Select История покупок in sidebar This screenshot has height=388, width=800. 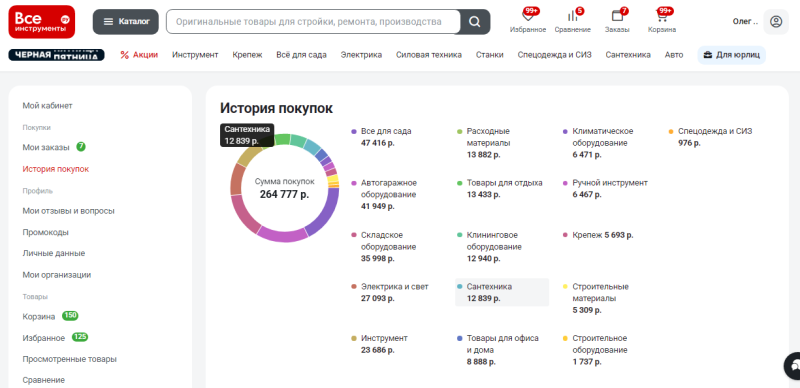coord(56,169)
